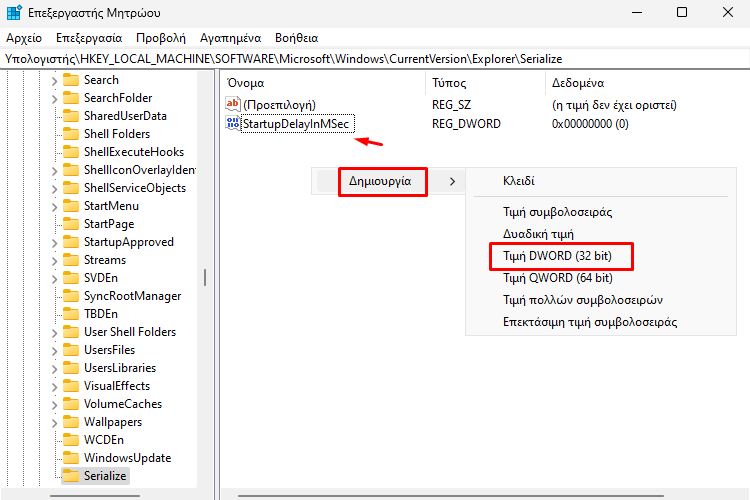Screen dimensions: 750x500
Task: Select the SyncRootManager folder icon
Action: pyautogui.click(x=71, y=296)
